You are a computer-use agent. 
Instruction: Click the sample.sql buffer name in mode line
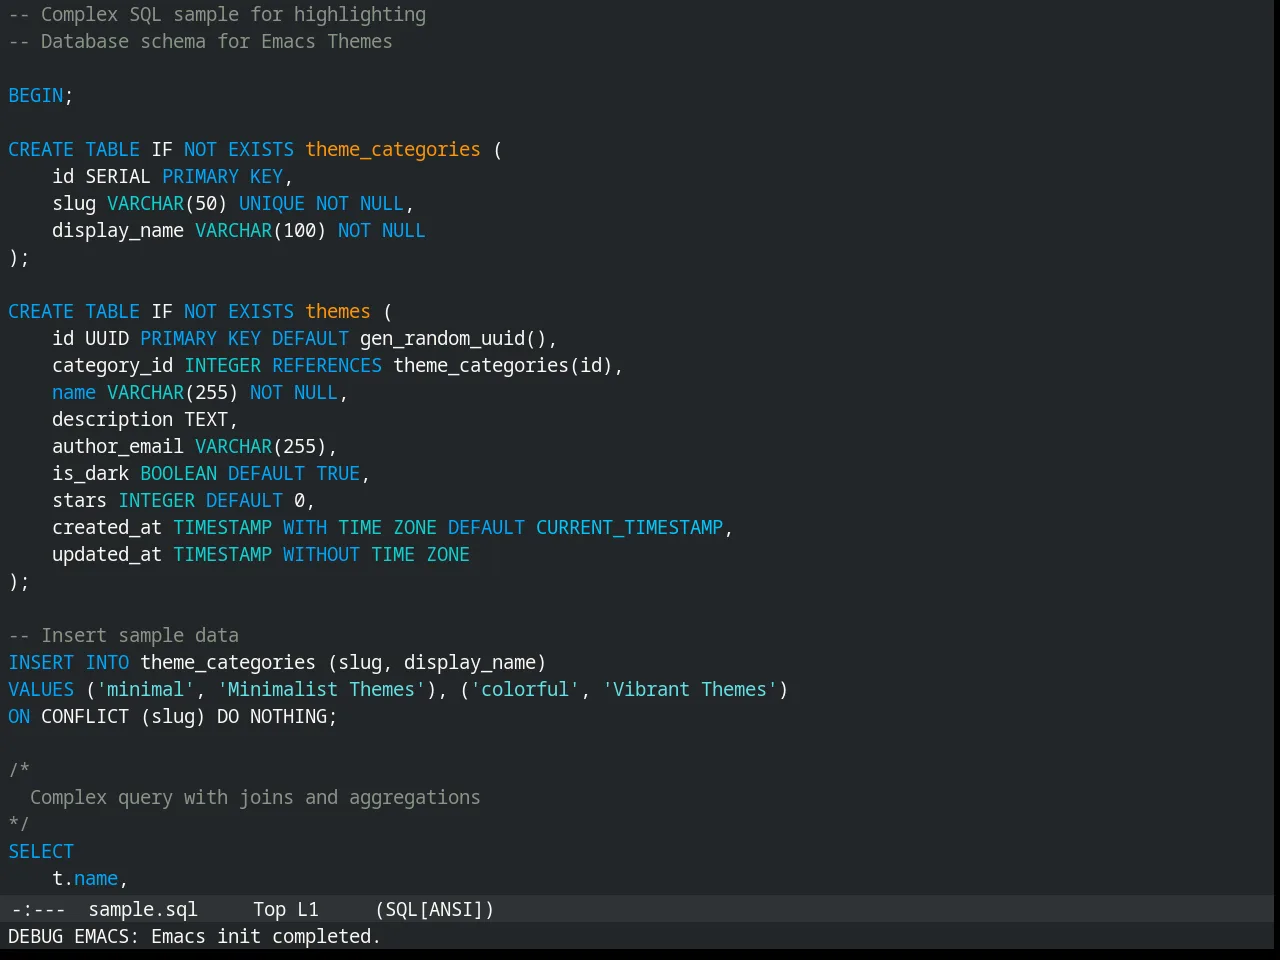coord(143,910)
